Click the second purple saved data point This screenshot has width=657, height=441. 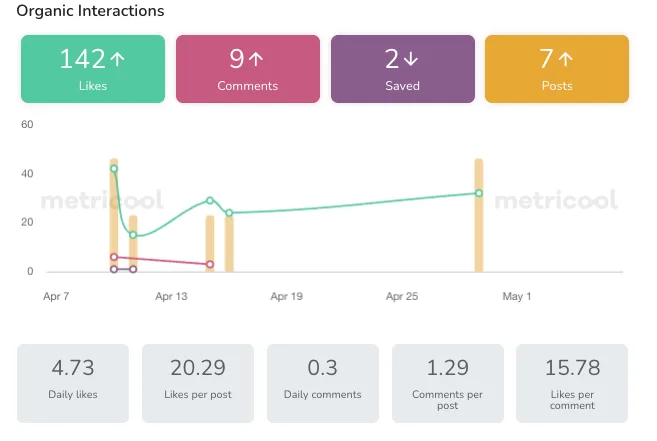(133, 270)
